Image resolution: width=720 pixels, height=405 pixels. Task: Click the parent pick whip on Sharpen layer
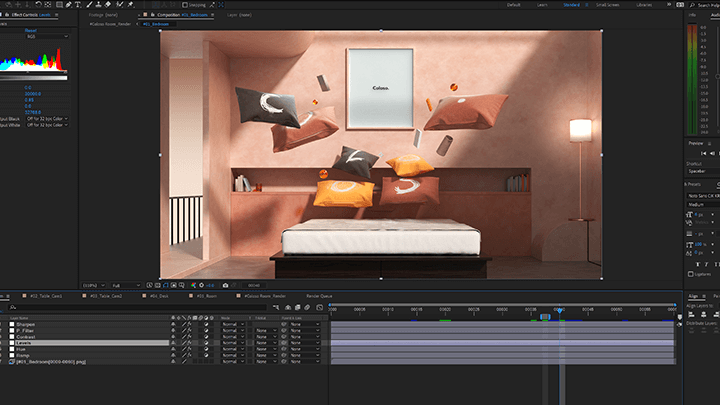coord(284,324)
